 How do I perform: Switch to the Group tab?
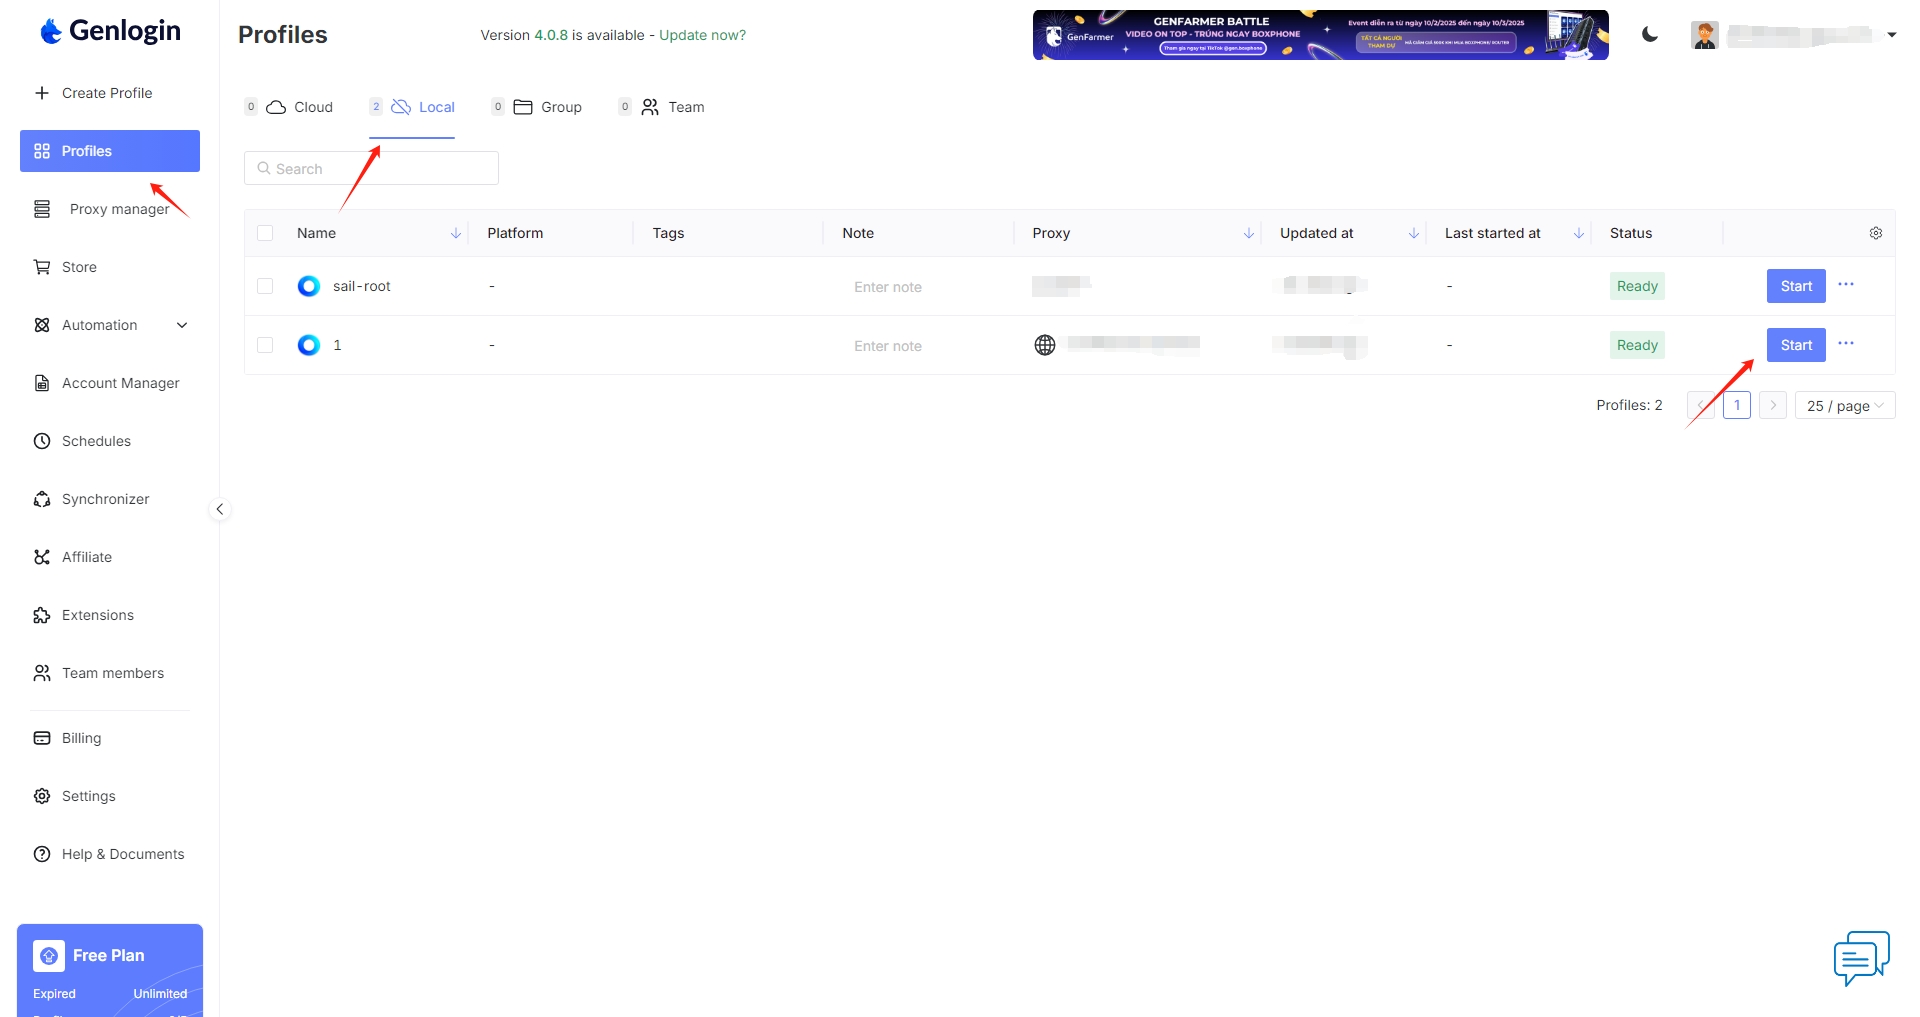(548, 107)
